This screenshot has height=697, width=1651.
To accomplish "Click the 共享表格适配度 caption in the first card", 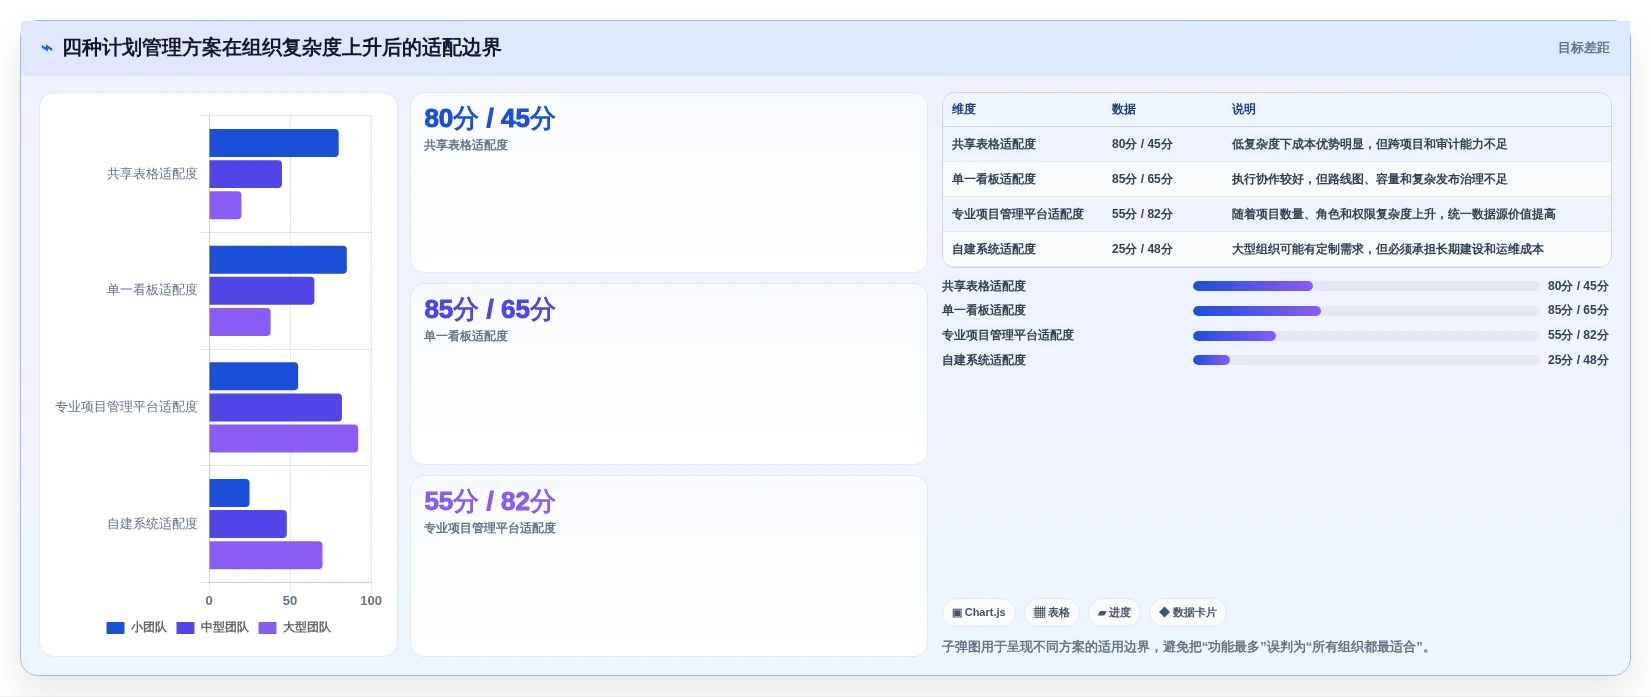I will click(466, 146).
